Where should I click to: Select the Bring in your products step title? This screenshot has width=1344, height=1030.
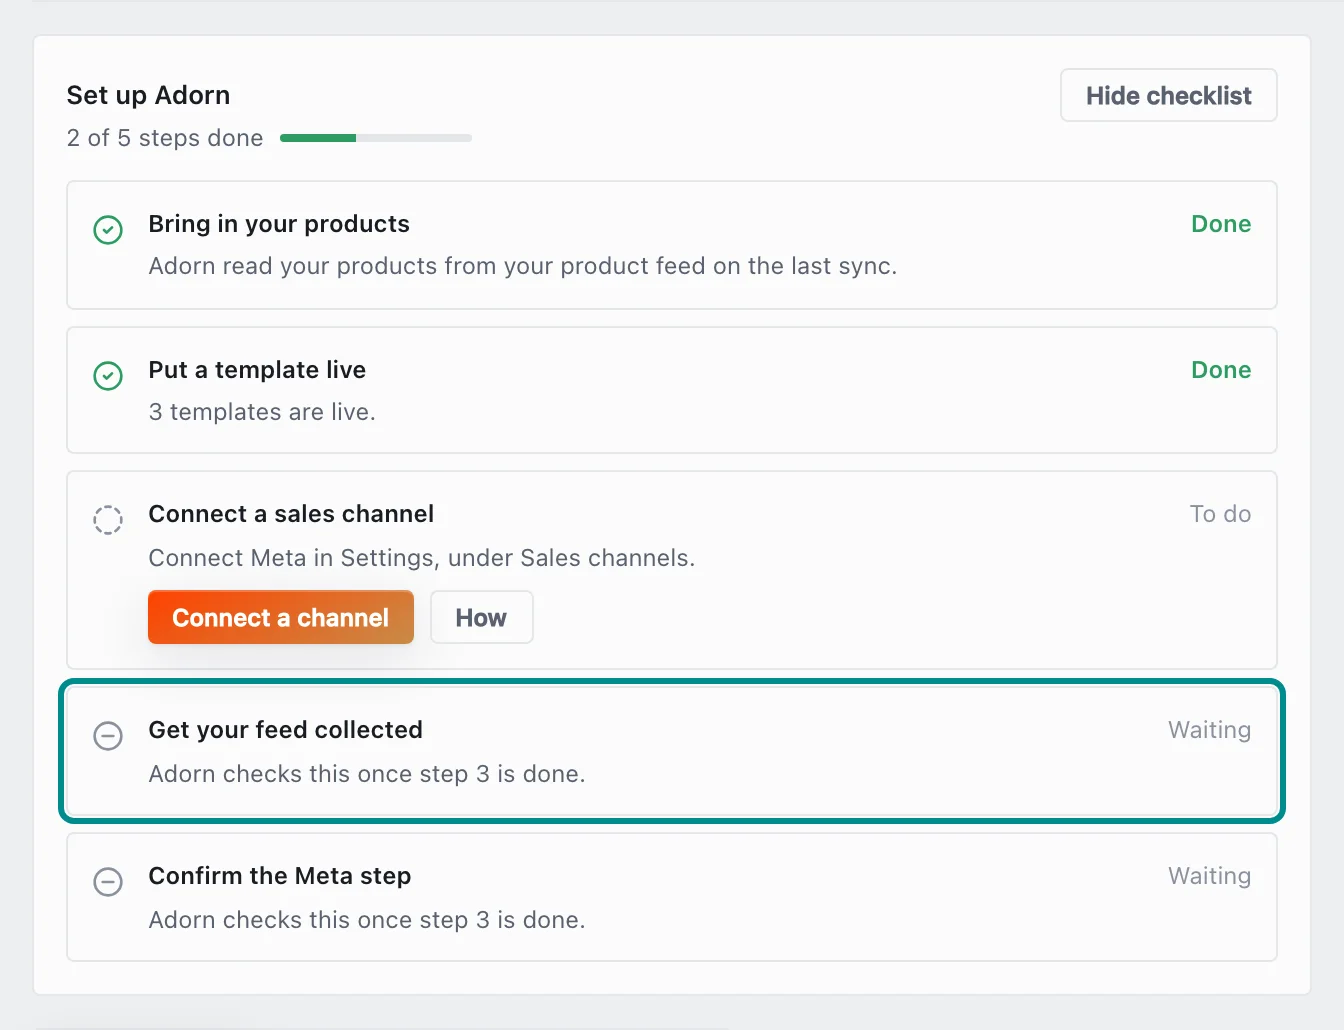coord(279,224)
